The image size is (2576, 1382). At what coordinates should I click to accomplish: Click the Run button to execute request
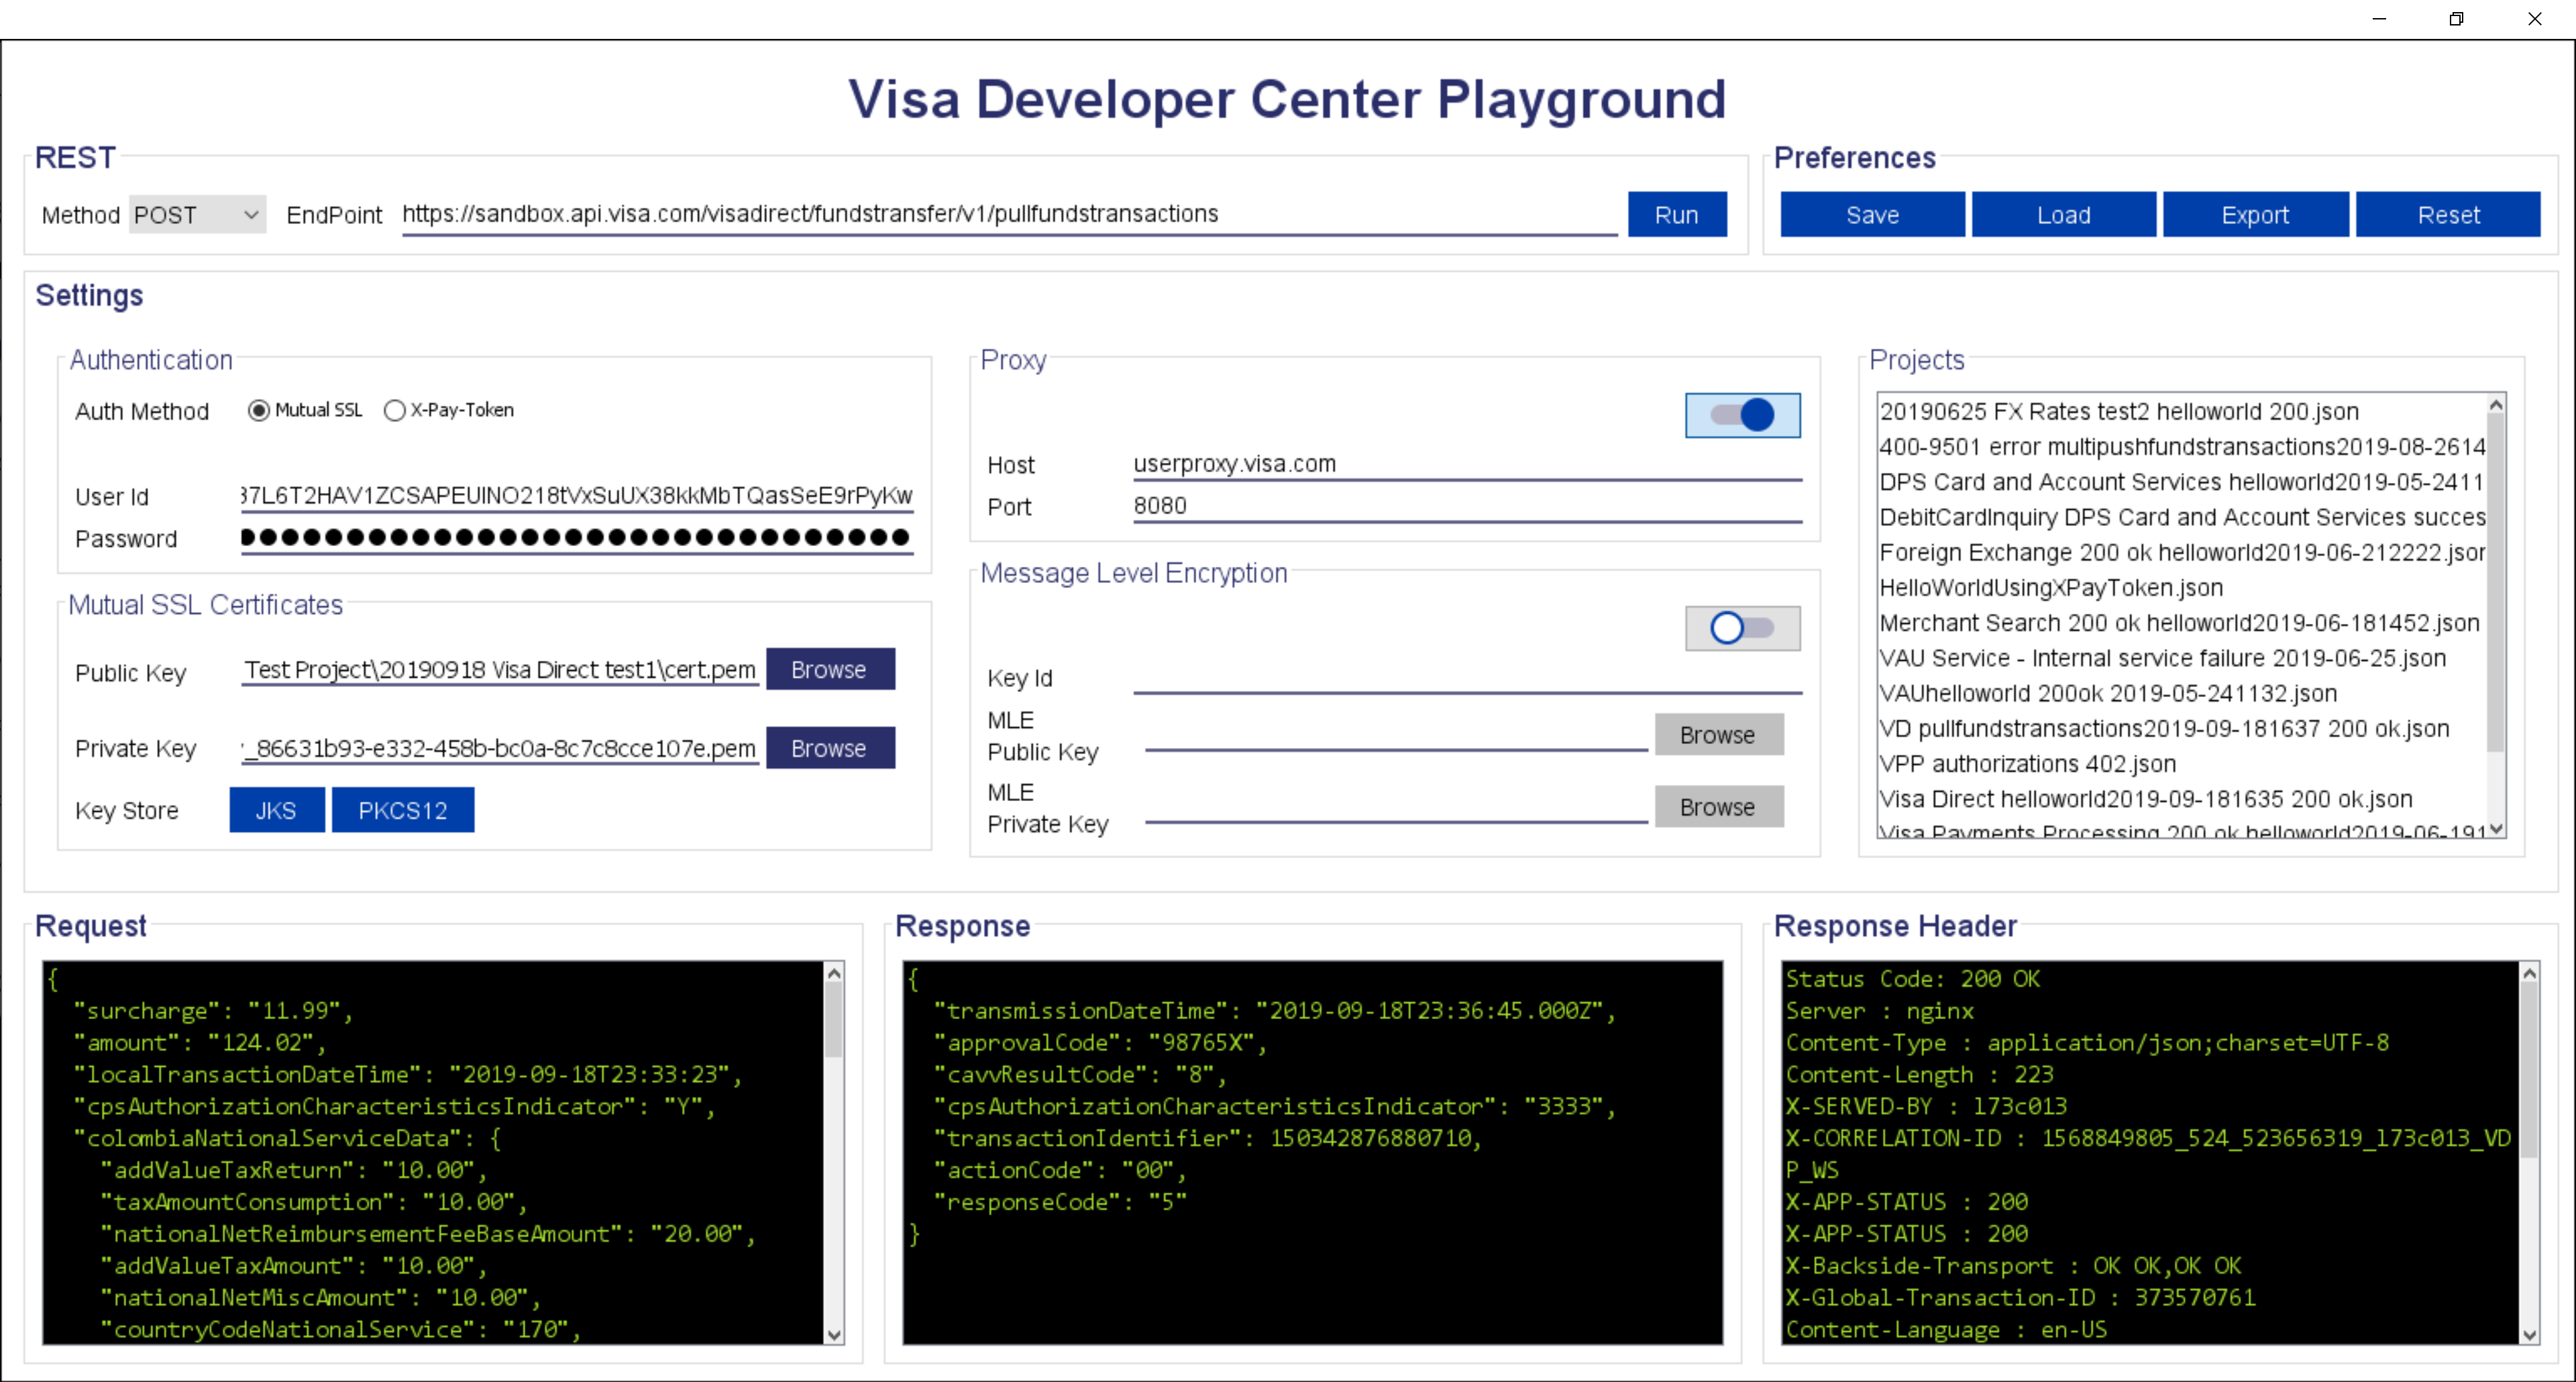click(1676, 213)
